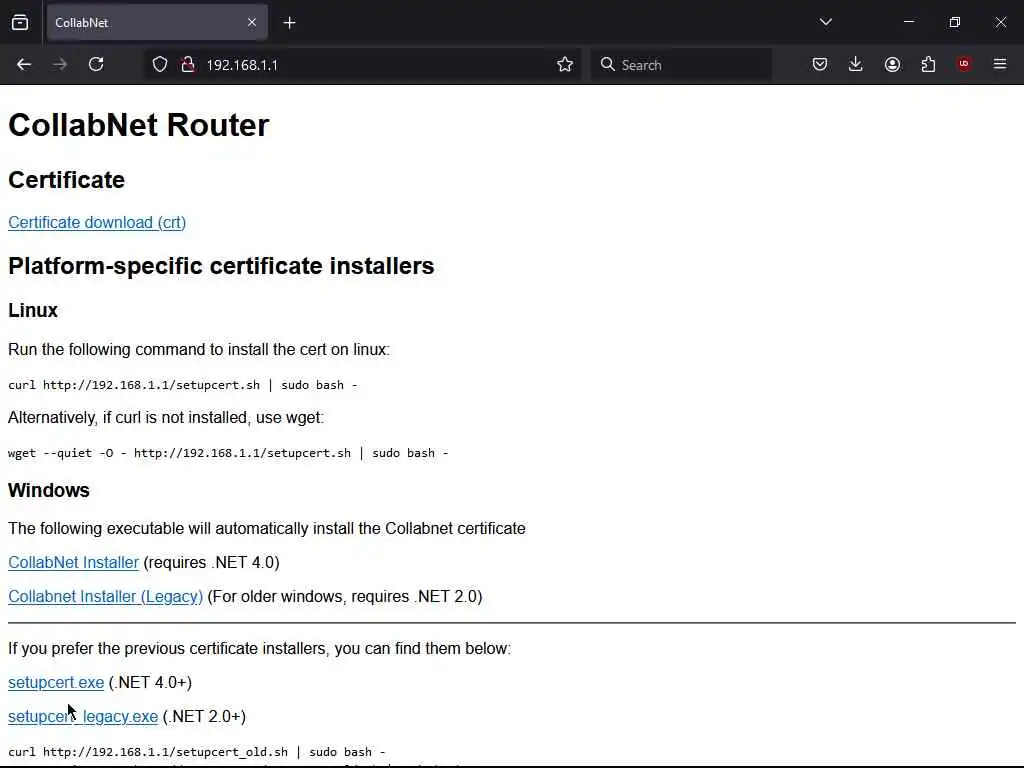
Task: Bookmark this page with star icon
Action: [565, 65]
